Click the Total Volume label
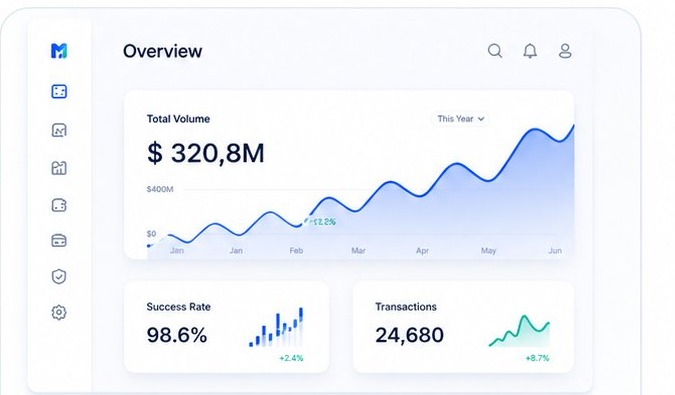Viewport: 675px width, 395px height. [x=178, y=119]
